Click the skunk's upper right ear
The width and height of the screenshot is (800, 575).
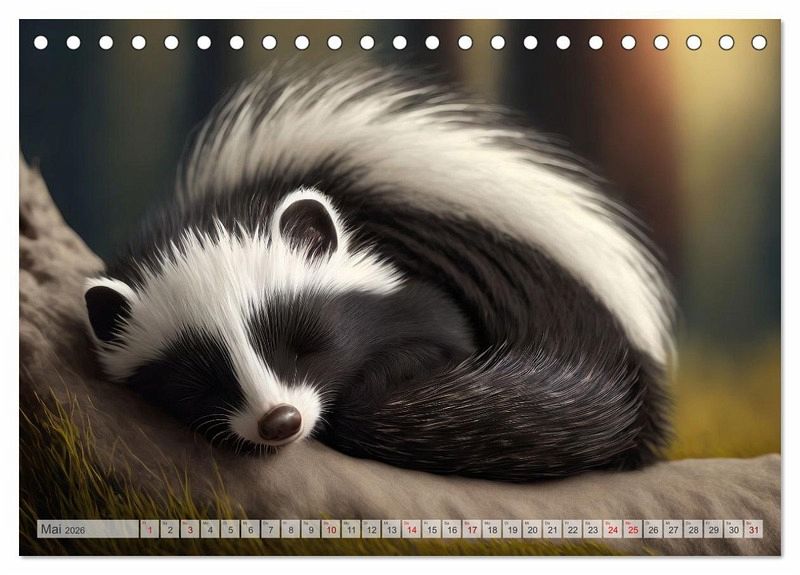[x=308, y=225]
